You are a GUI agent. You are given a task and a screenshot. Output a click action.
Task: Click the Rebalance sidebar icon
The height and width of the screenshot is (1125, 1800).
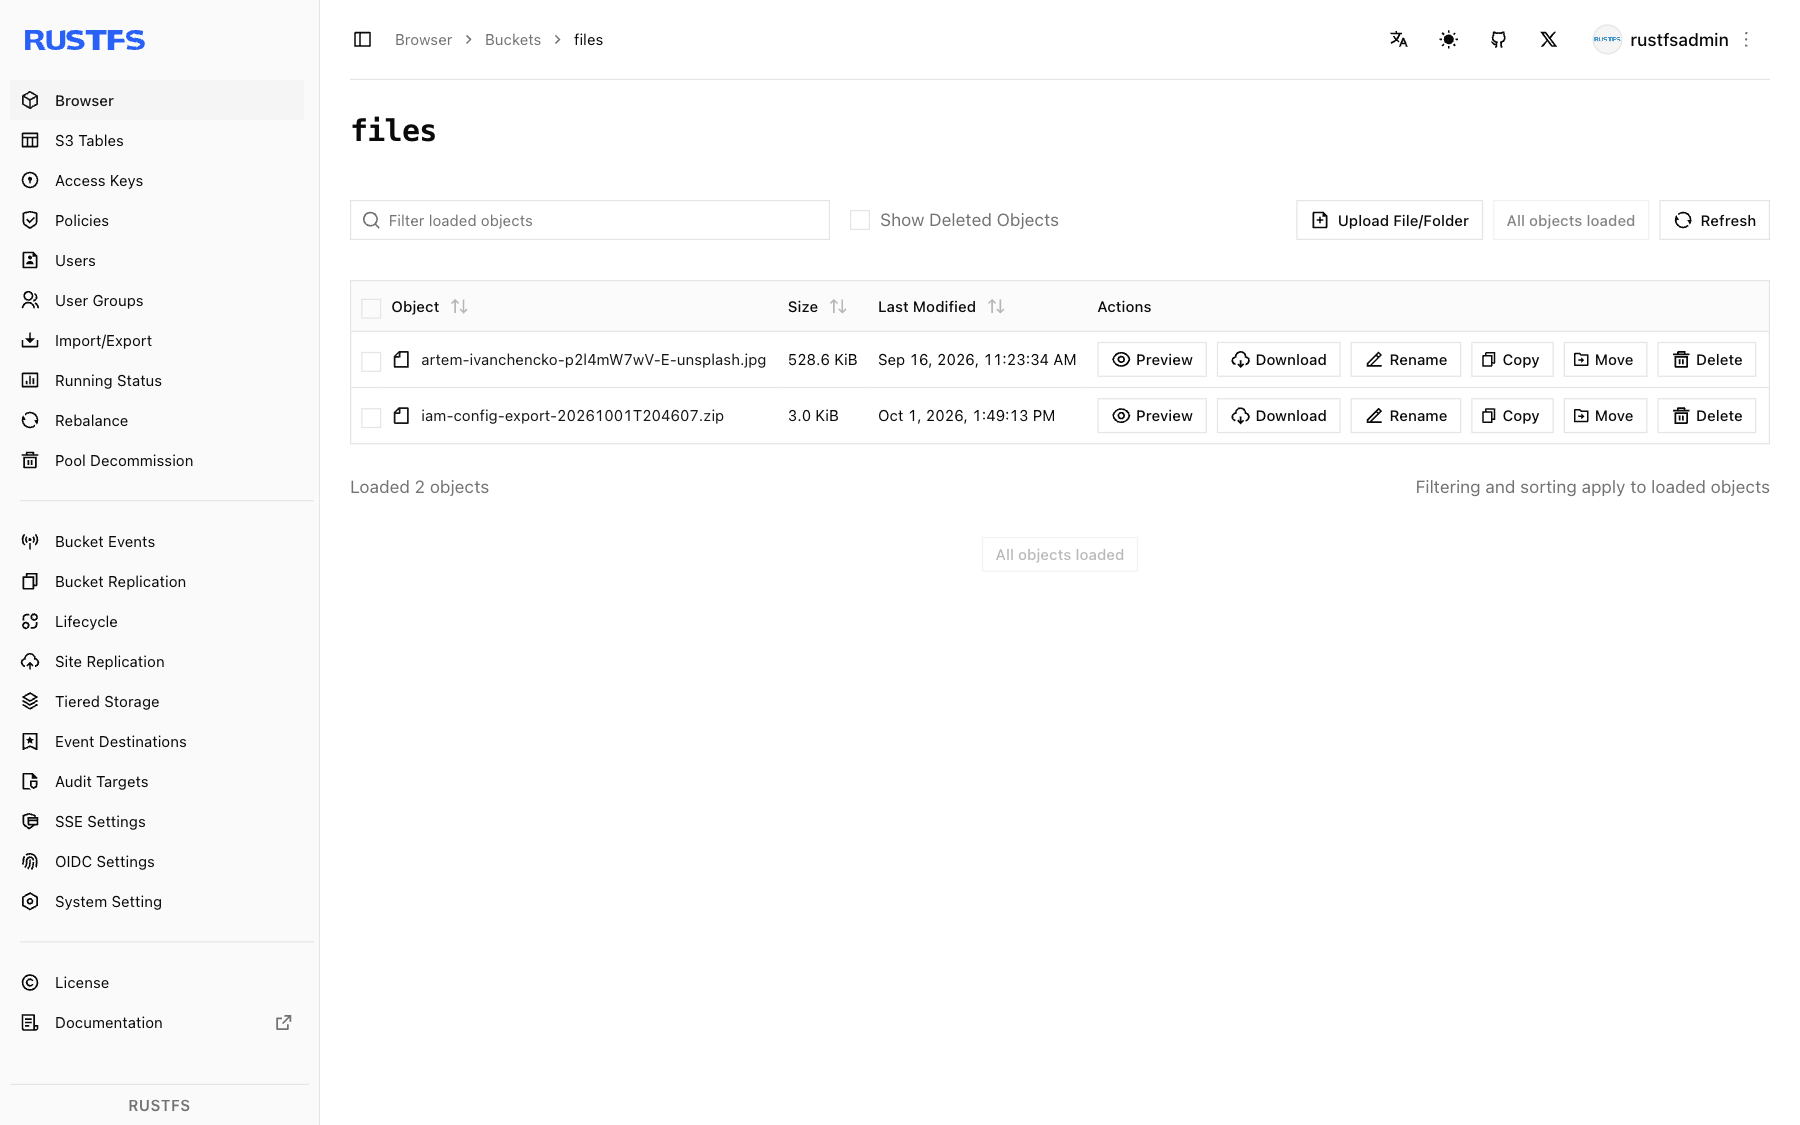coord(30,420)
